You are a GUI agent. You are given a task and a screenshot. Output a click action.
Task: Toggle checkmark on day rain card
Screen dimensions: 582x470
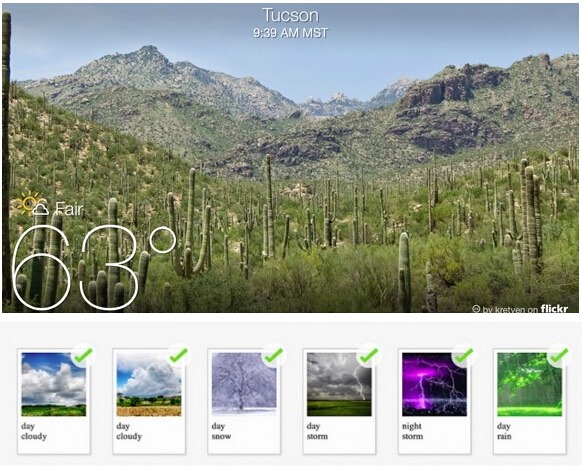coord(559,355)
